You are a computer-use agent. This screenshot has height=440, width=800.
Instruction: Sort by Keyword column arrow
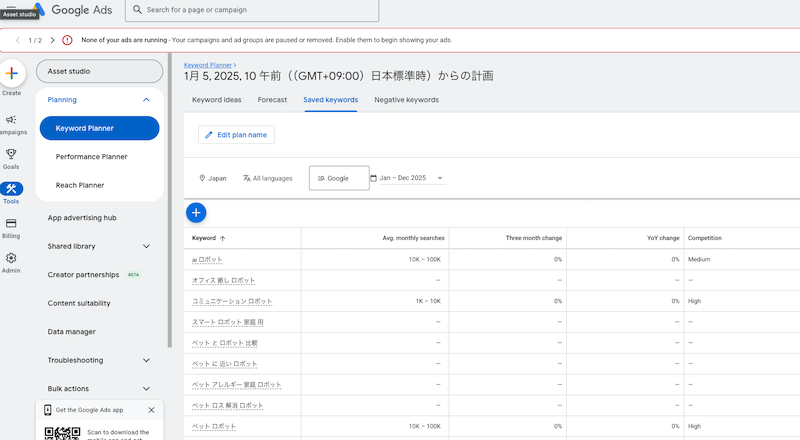[222, 238]
